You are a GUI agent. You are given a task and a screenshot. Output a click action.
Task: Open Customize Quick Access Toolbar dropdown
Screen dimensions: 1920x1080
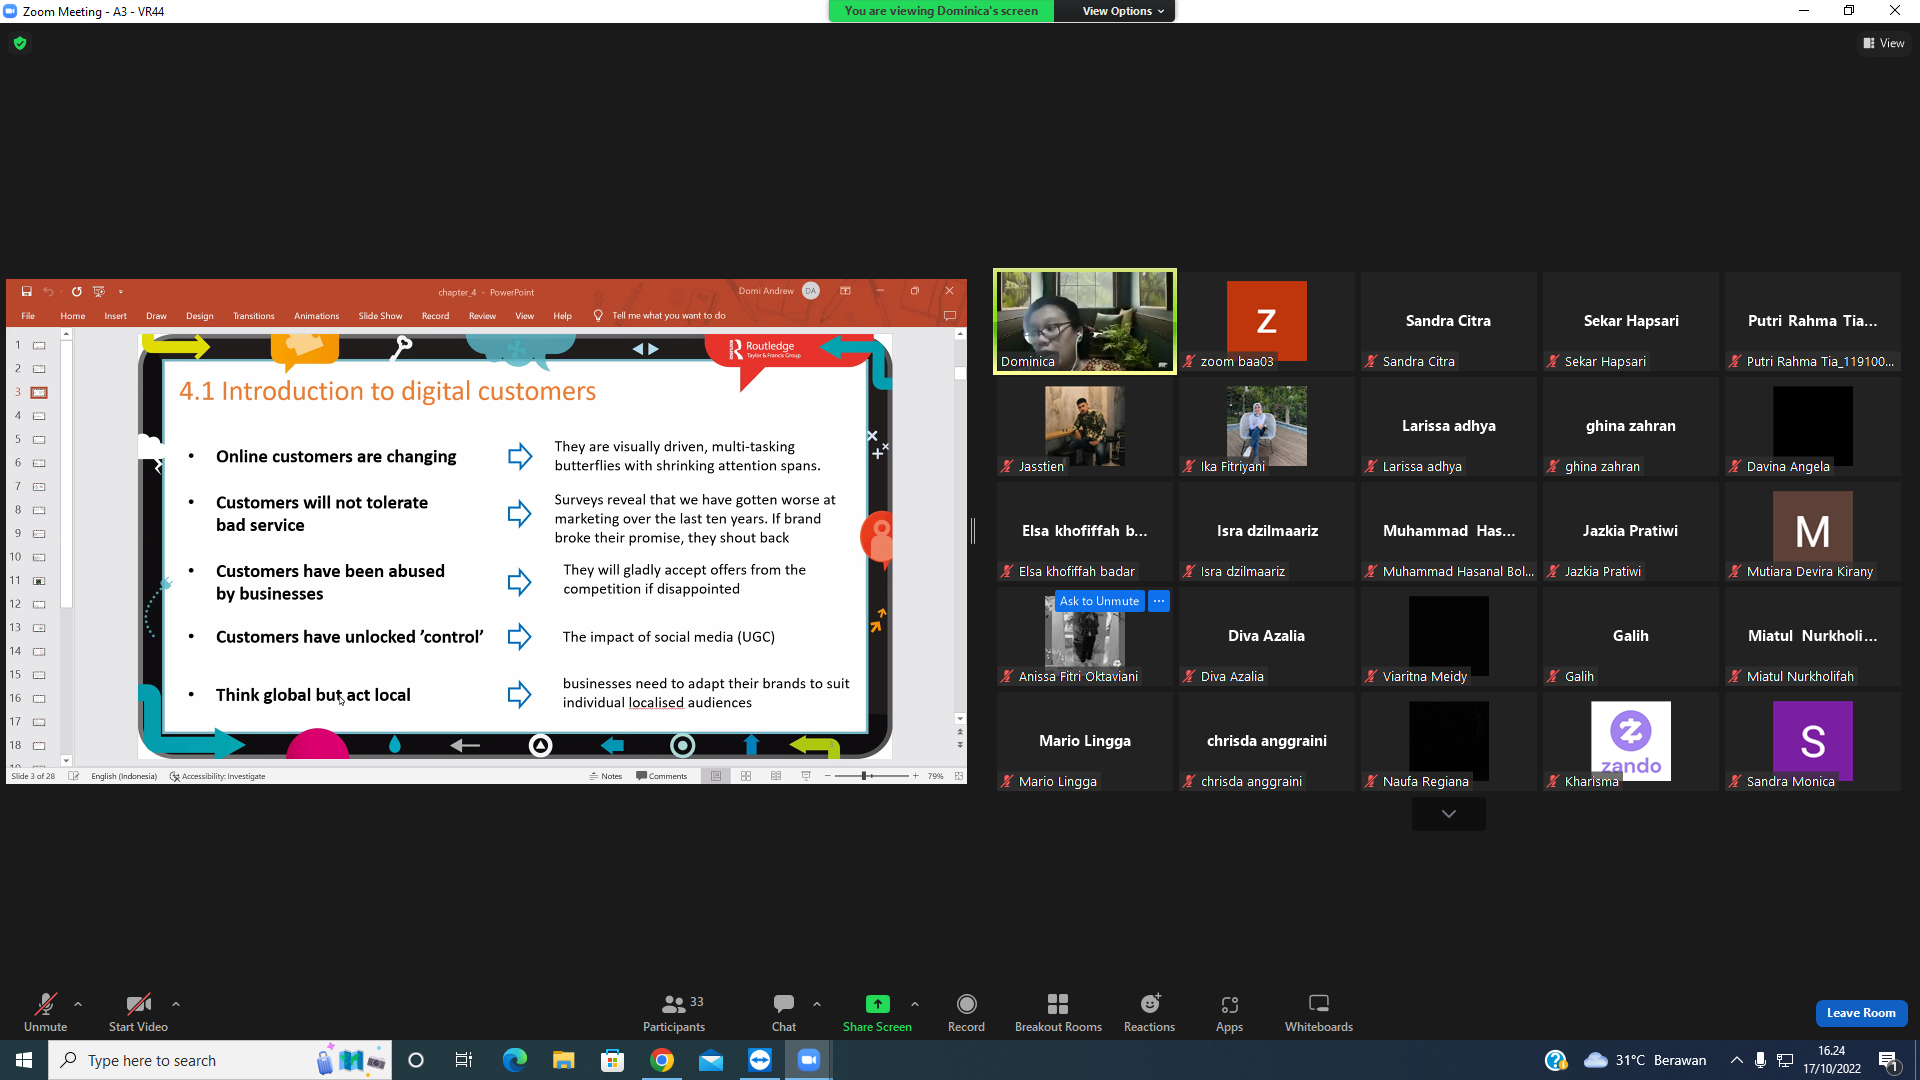[121, 292]
